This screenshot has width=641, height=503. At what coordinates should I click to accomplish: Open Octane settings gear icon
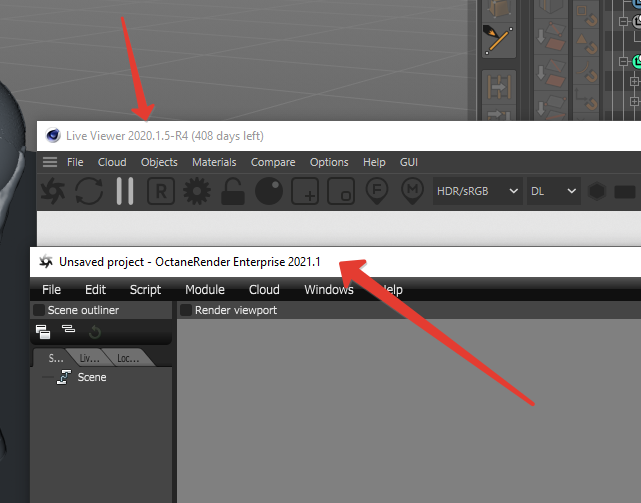tap(197, 191)
